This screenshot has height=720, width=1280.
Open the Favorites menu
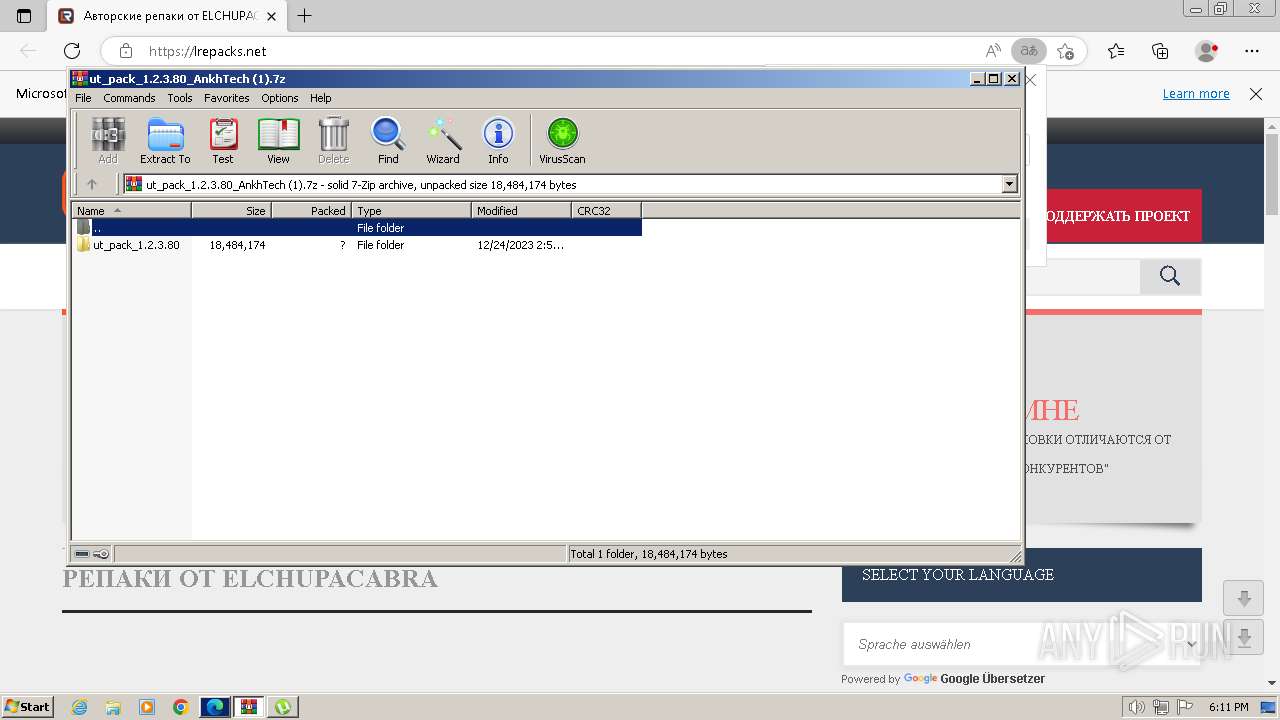coord(227,98)
